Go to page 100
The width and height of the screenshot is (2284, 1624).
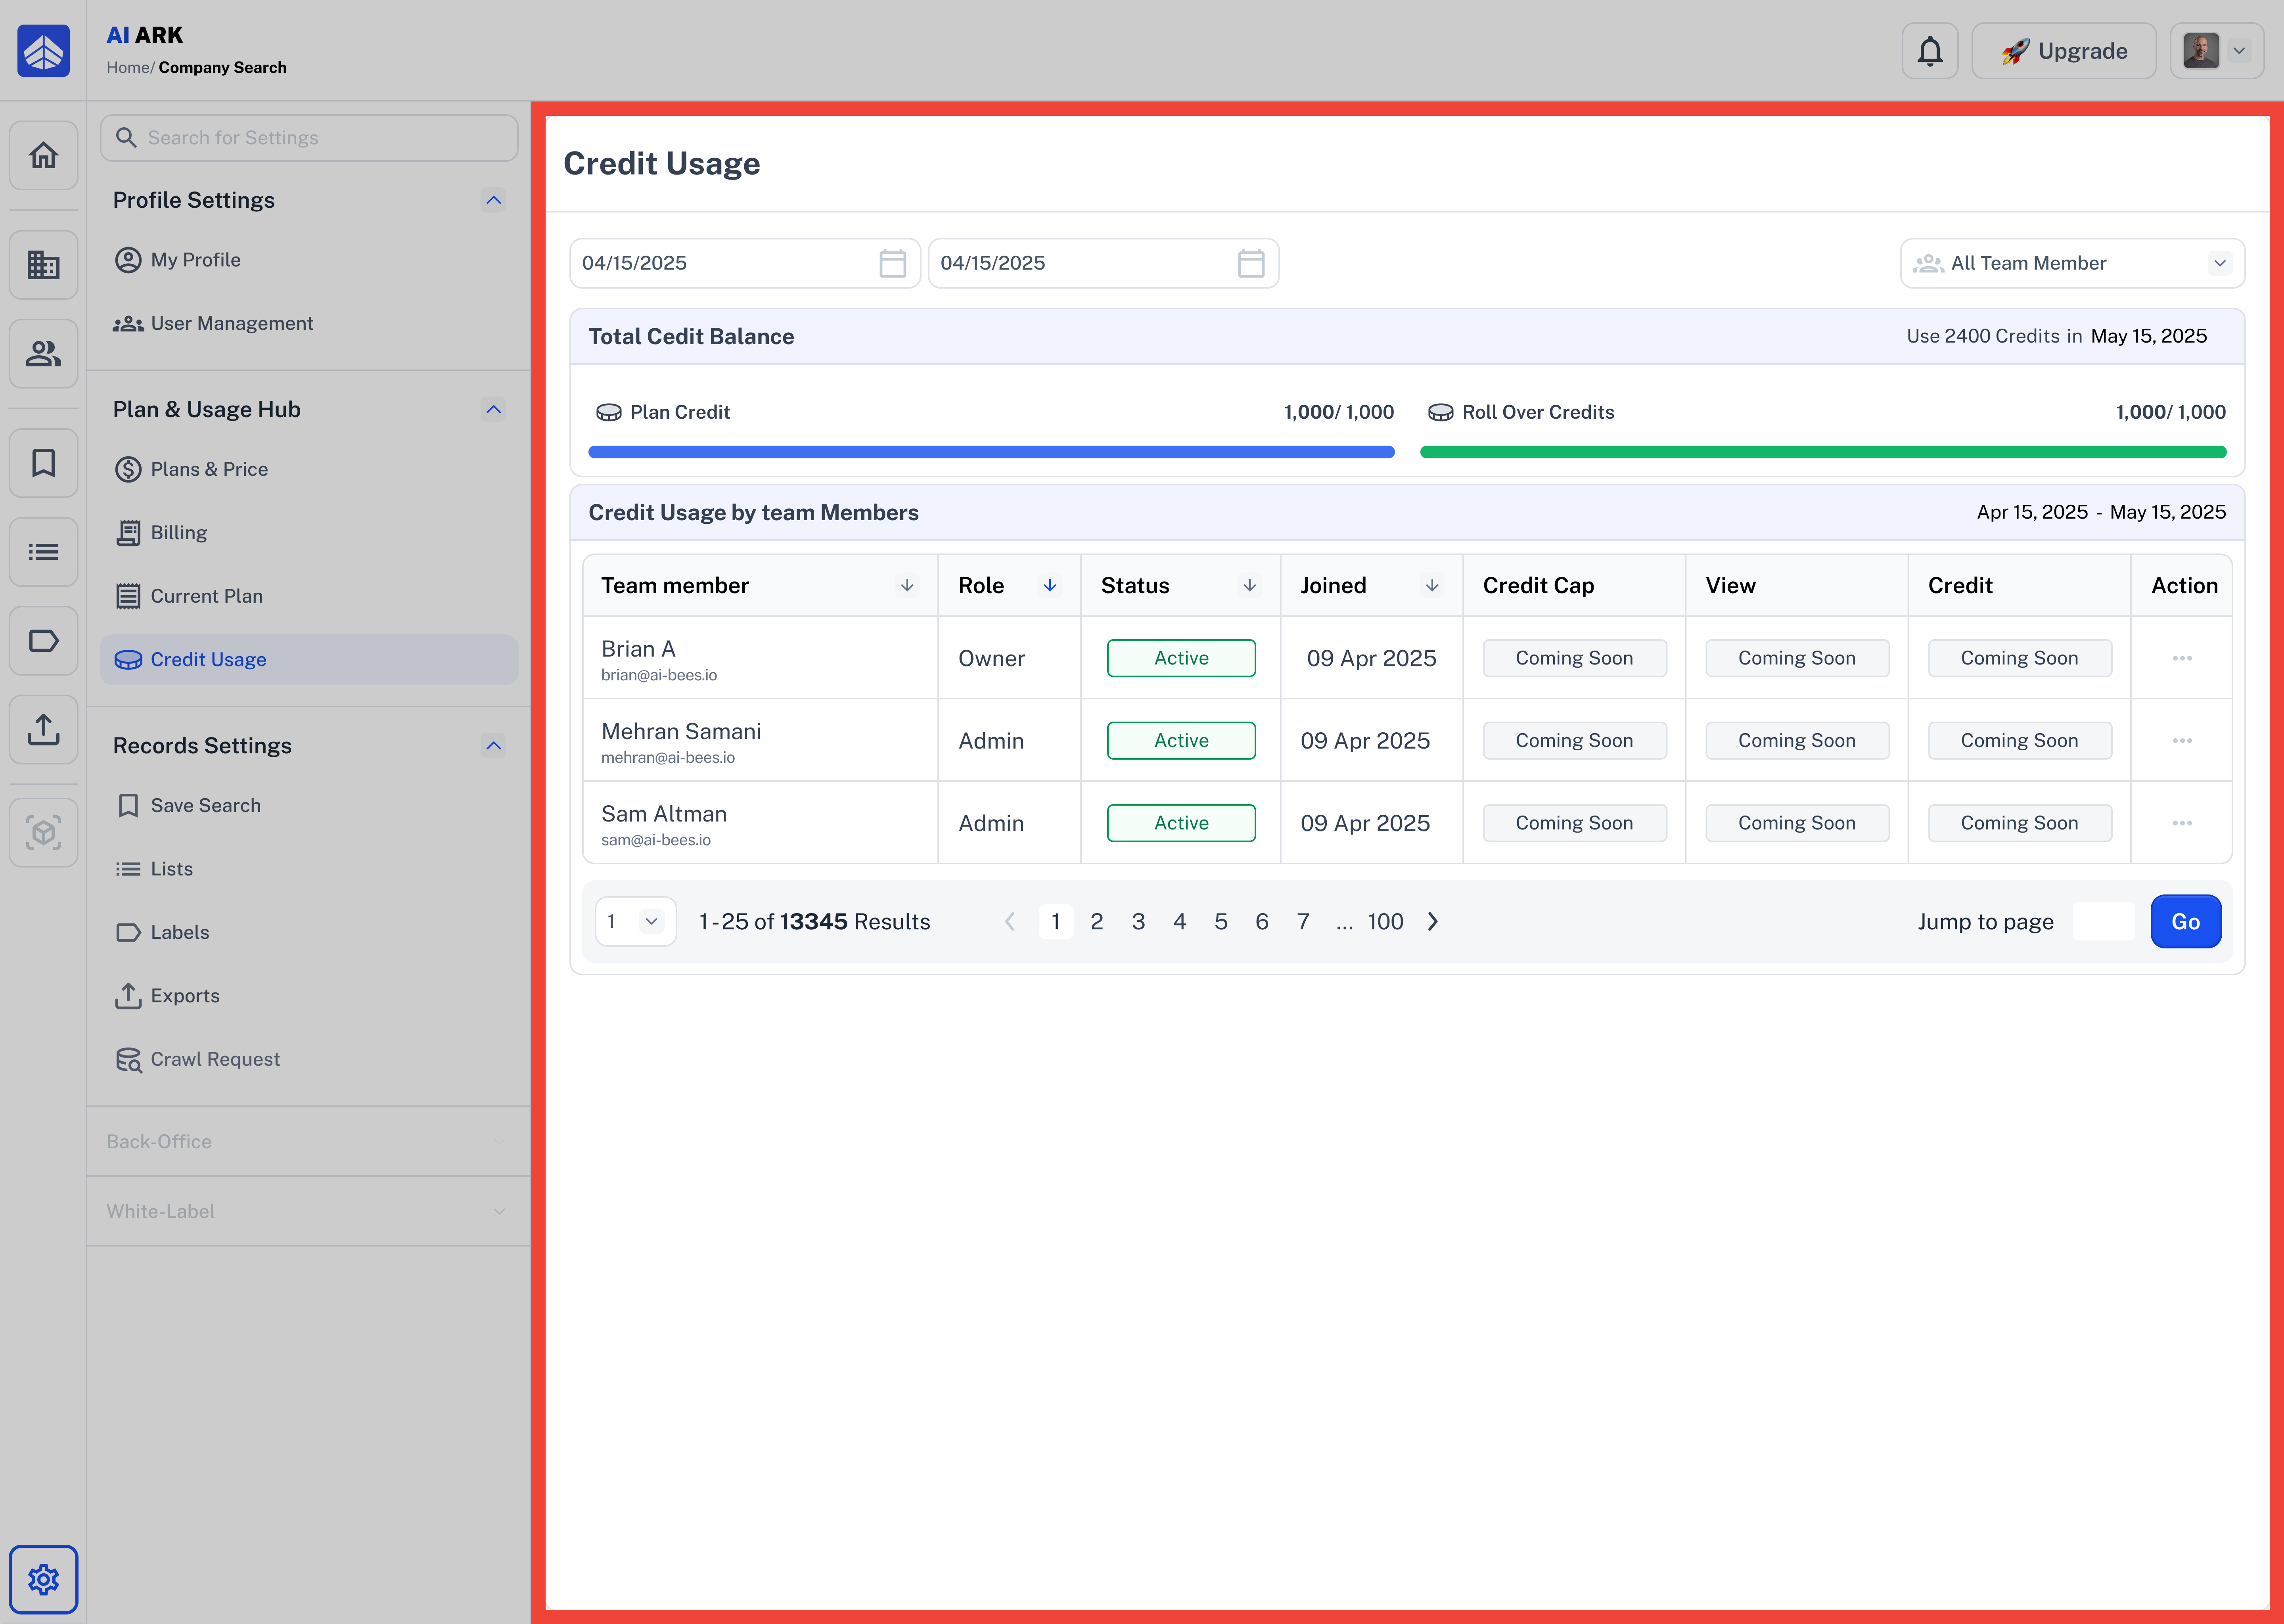[x=1386, y=922]
